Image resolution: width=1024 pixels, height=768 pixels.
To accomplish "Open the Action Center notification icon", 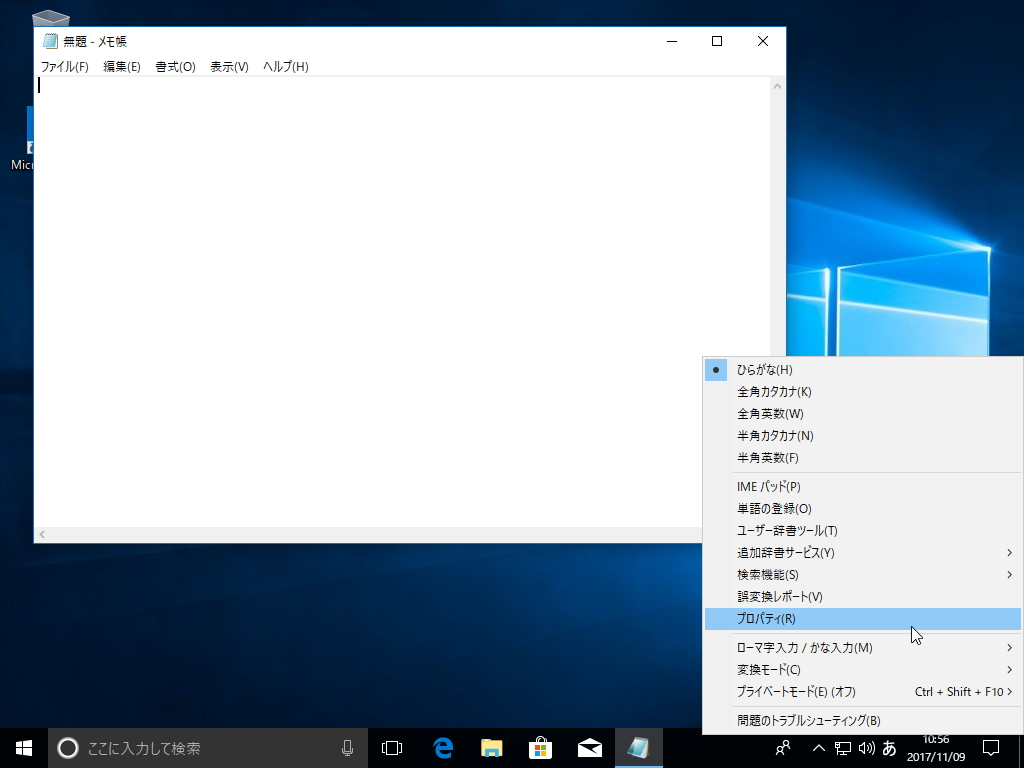I will [x=989, y=747].
